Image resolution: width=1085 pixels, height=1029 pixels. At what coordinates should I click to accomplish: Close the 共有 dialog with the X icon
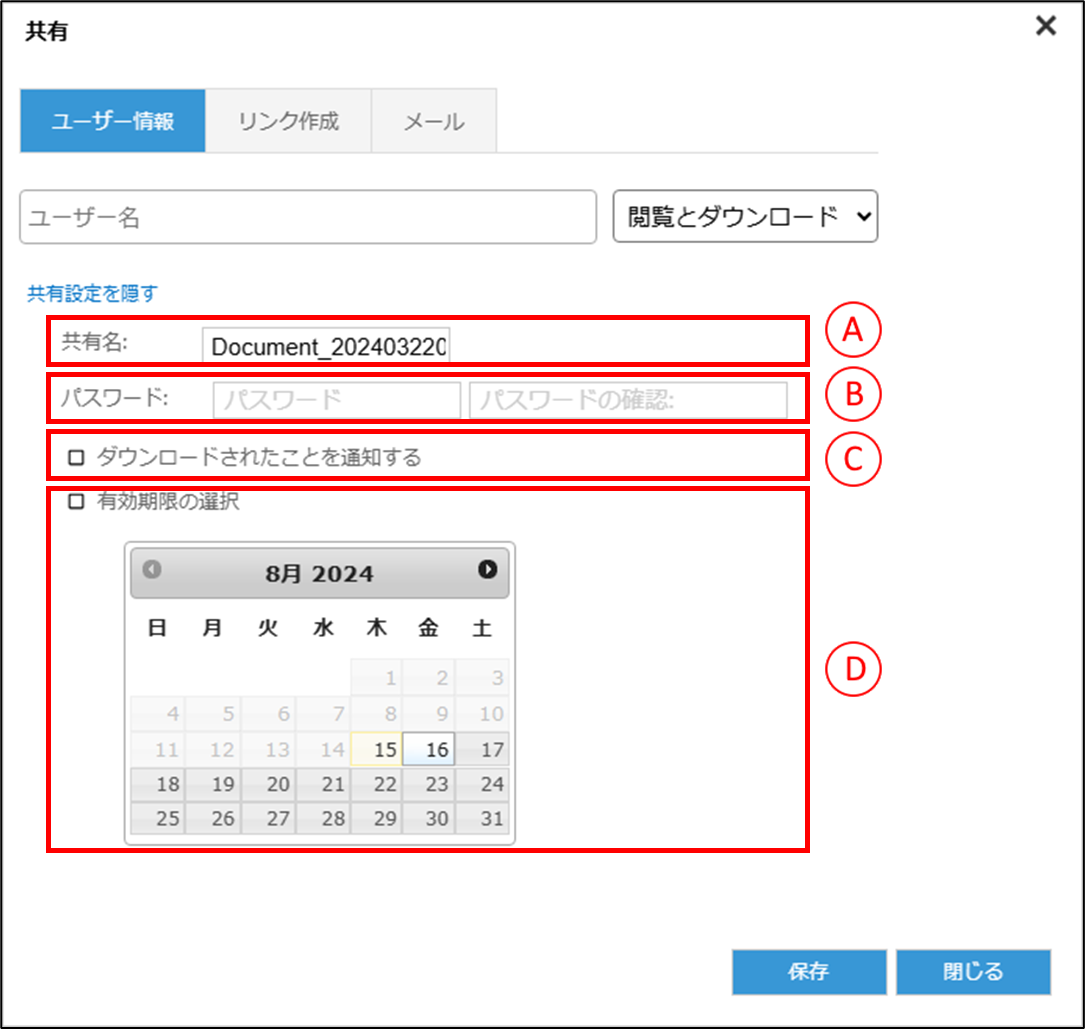(1046, 26)
